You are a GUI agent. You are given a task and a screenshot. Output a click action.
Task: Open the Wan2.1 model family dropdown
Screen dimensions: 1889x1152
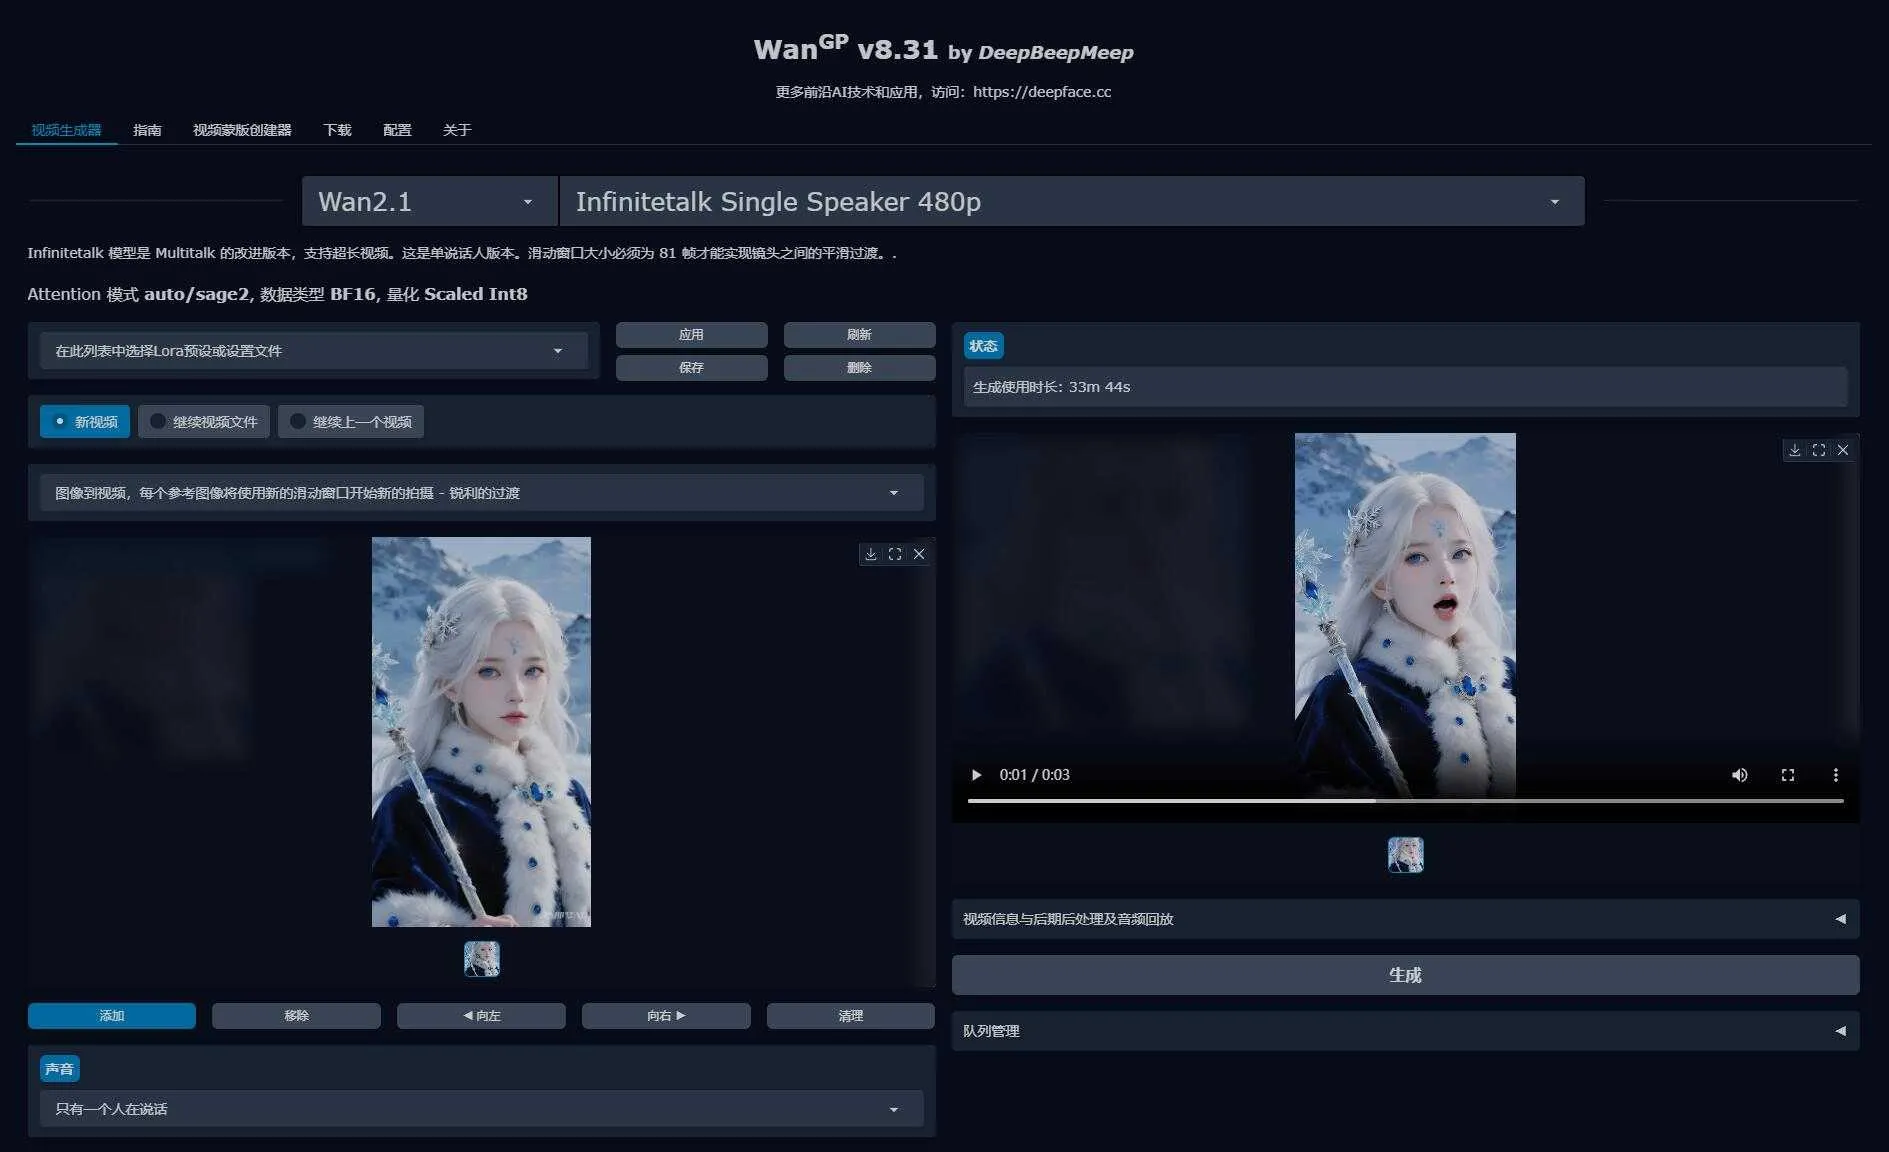click(429, 202)
